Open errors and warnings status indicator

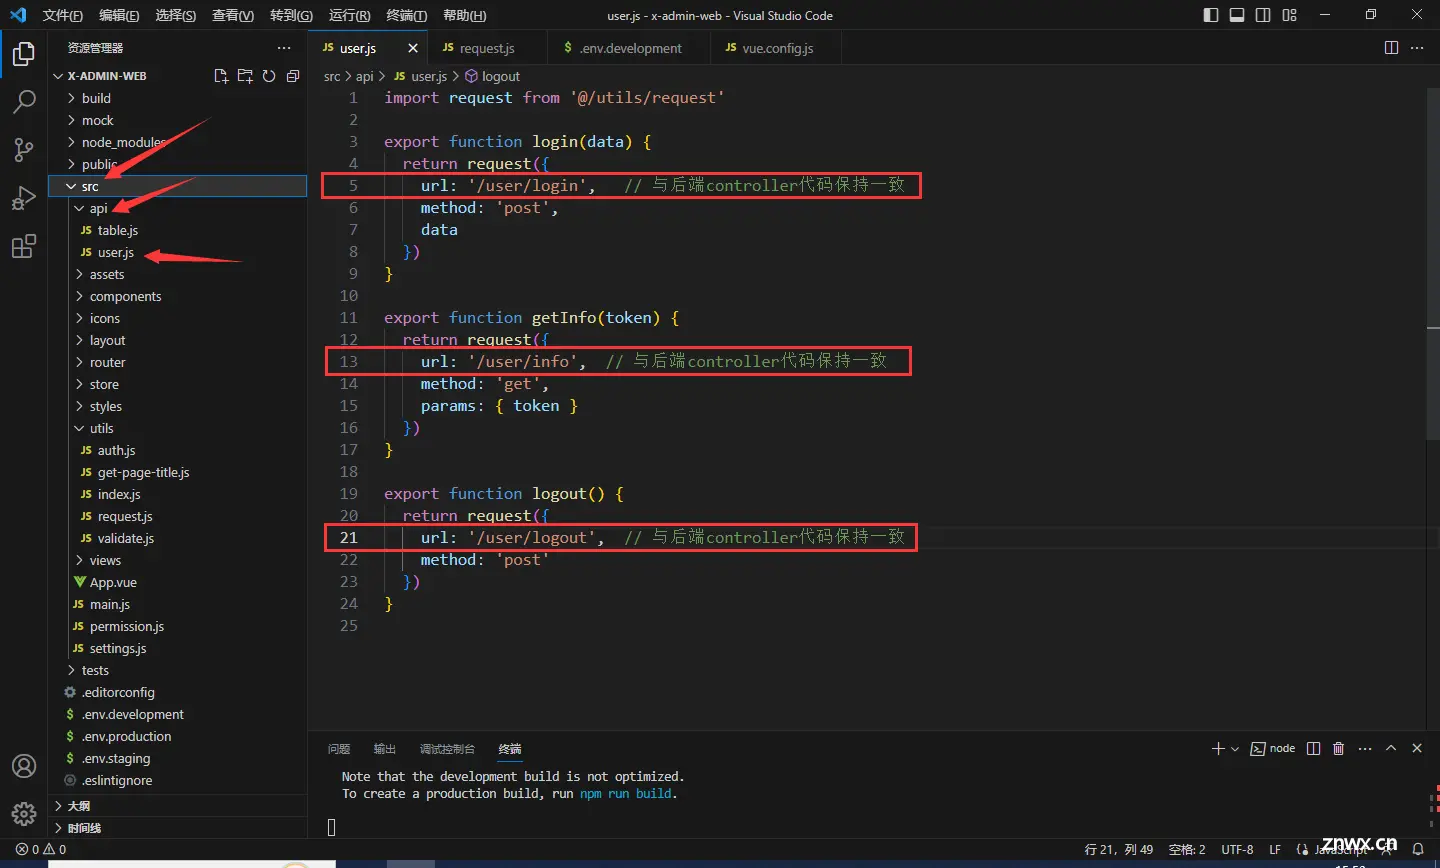pos(41,849)
